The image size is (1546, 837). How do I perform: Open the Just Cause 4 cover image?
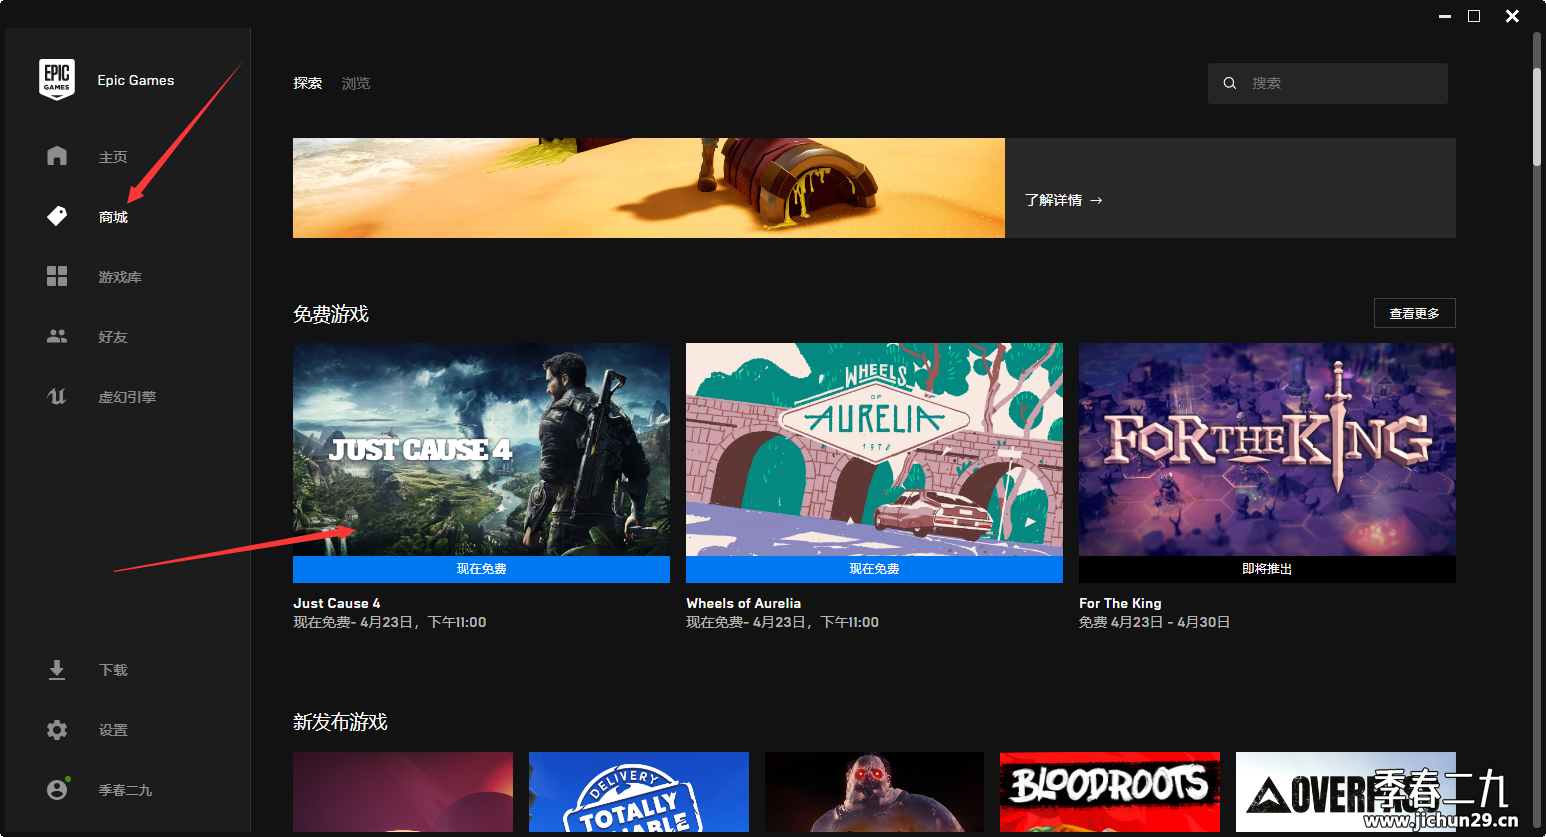click(481, 450)
